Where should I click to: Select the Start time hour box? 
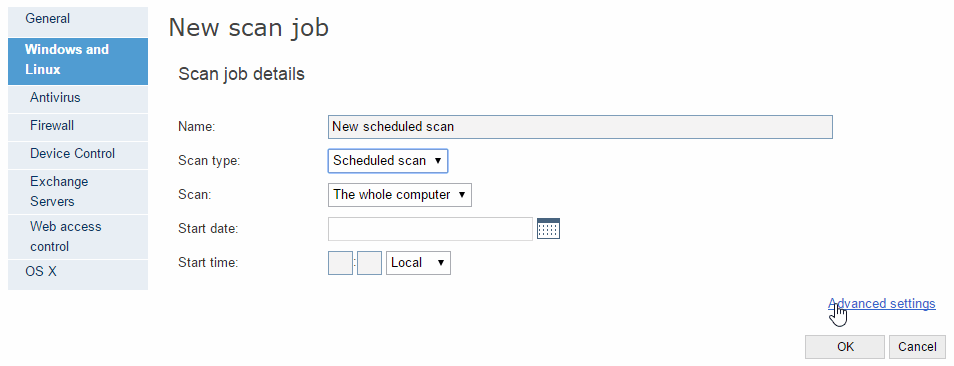tap(340, 263)
